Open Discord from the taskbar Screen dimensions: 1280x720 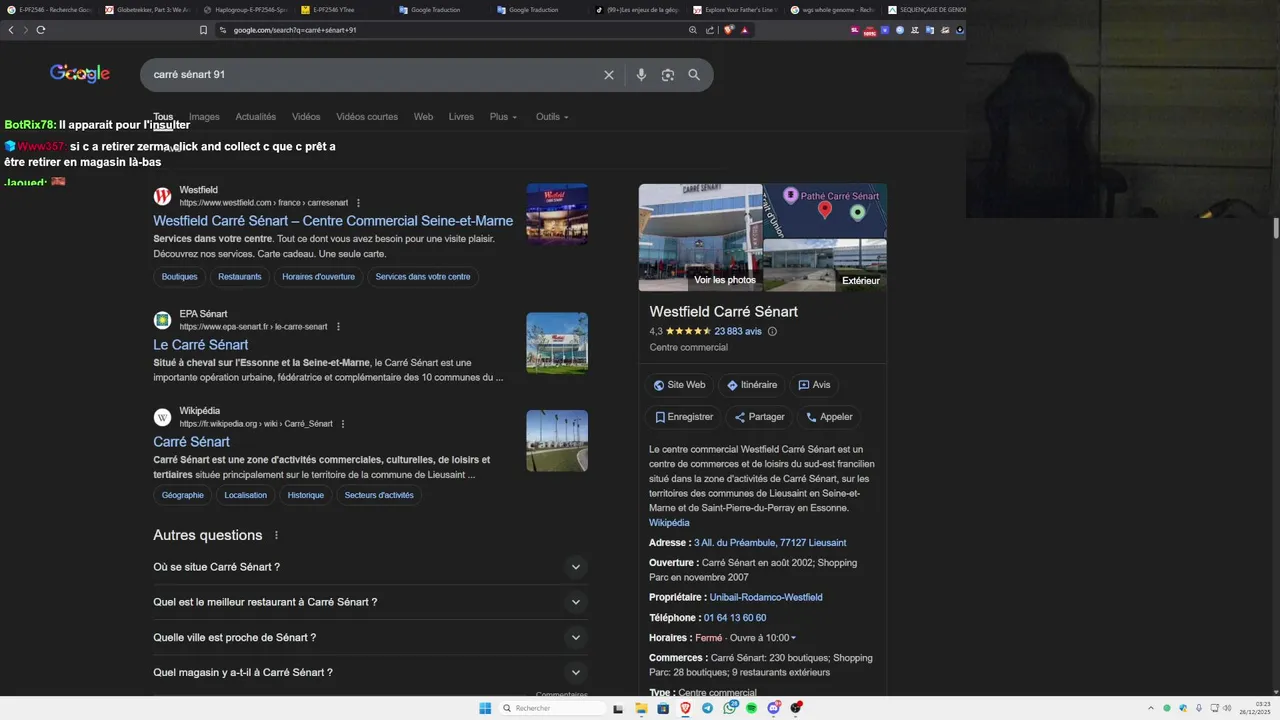(774, 708)
